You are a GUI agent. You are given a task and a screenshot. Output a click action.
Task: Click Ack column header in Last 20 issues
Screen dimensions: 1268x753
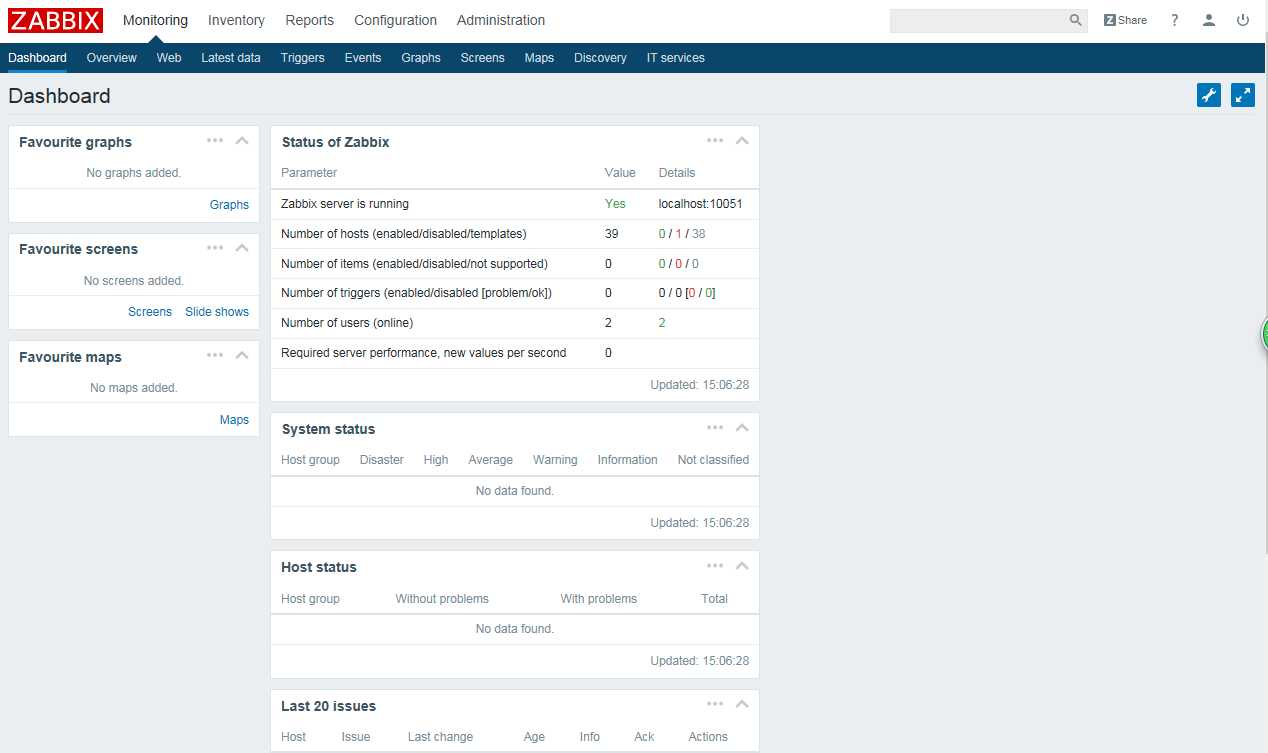click(x=644, y=737)
